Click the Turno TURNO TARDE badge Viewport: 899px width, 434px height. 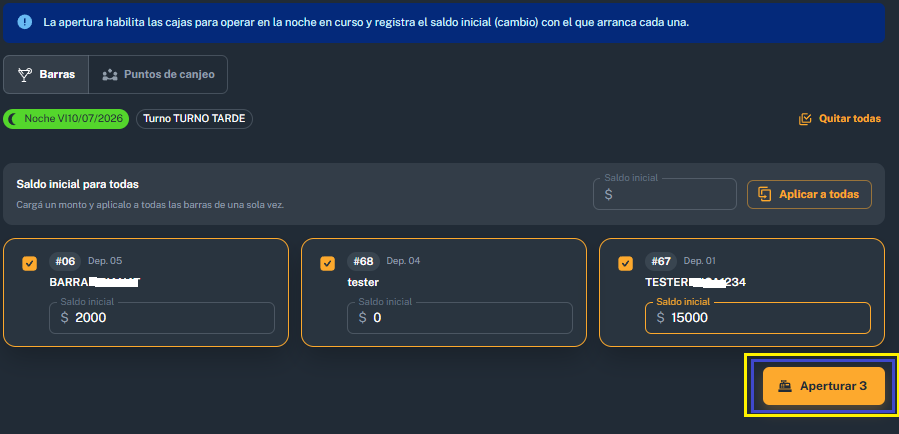click(194, 119)
